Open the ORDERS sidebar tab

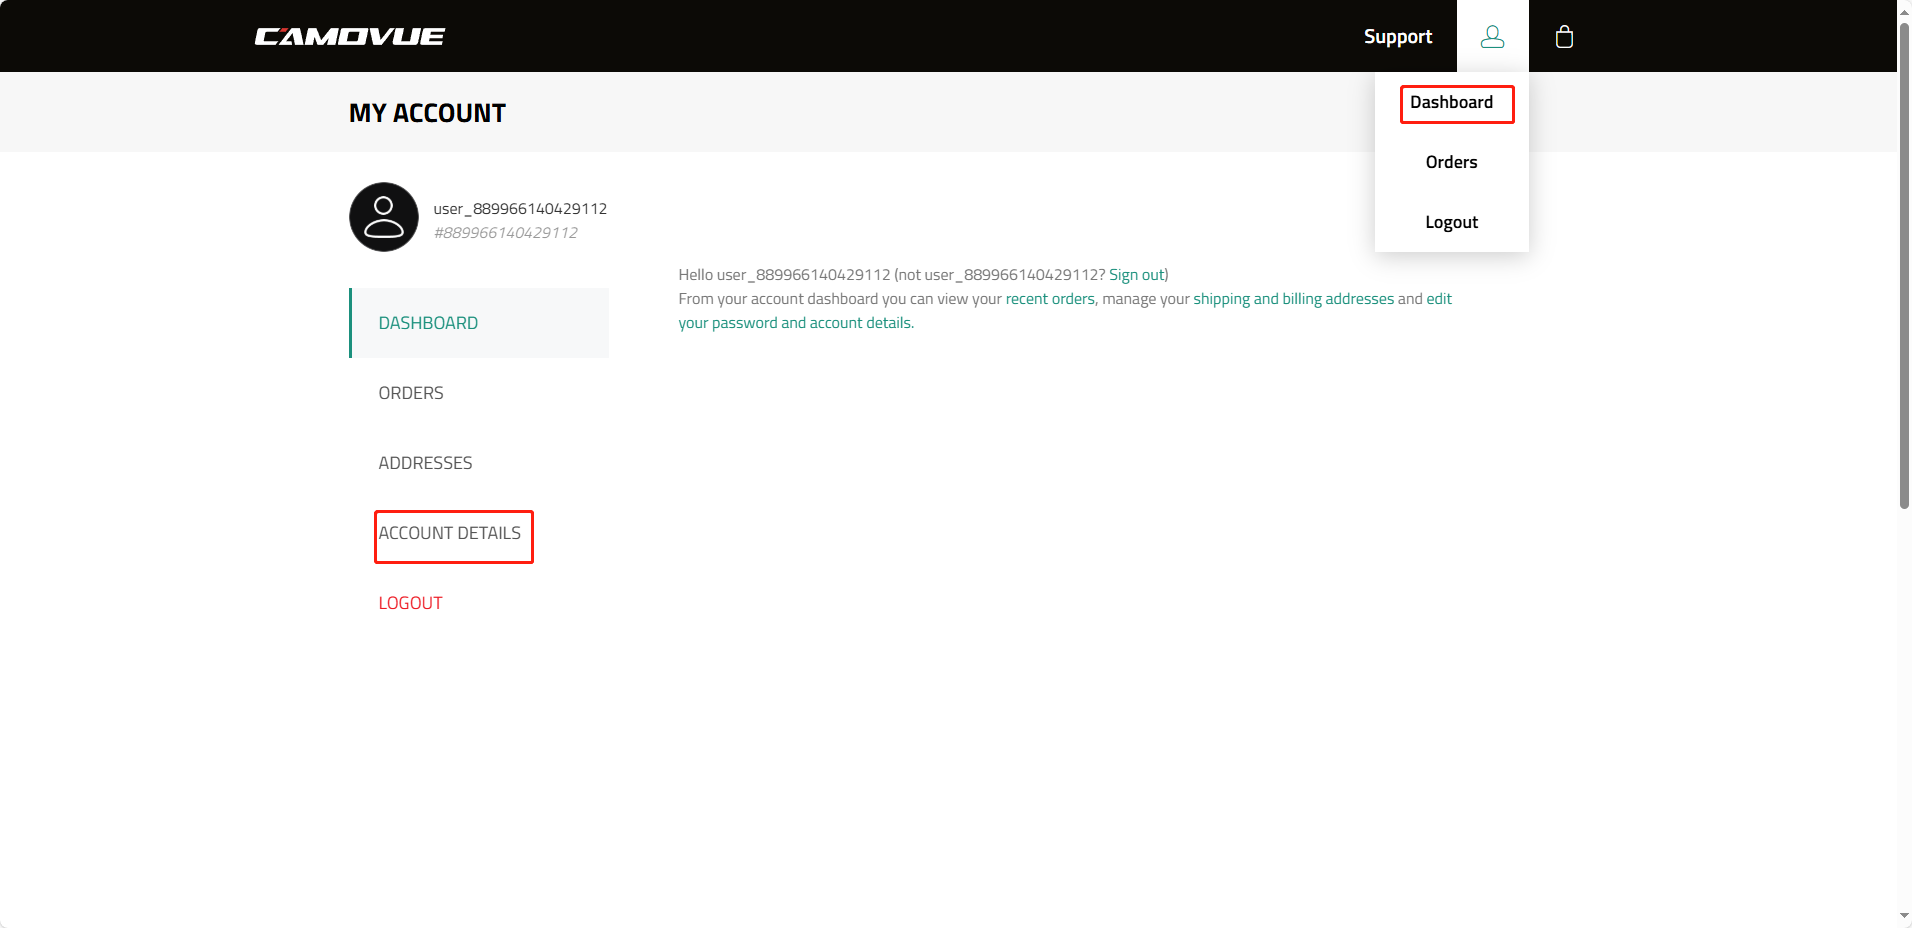click(479, 393)
